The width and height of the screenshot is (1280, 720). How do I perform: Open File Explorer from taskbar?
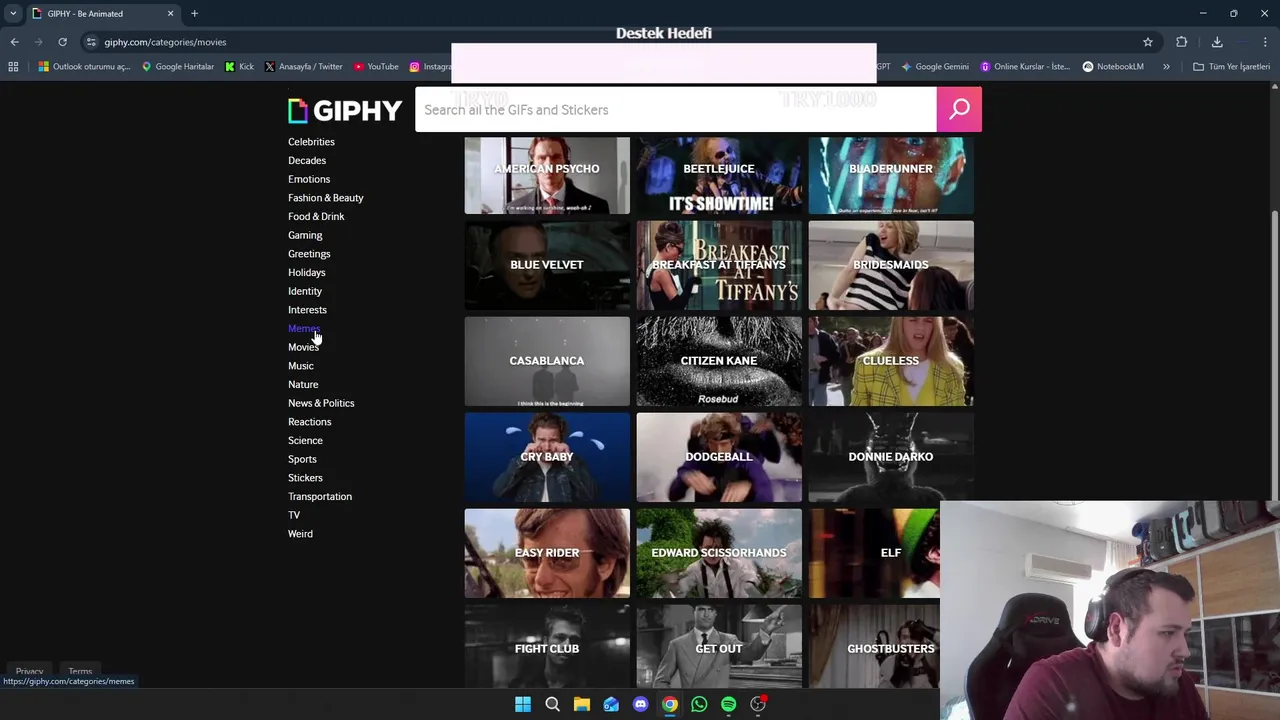point(581,705)
